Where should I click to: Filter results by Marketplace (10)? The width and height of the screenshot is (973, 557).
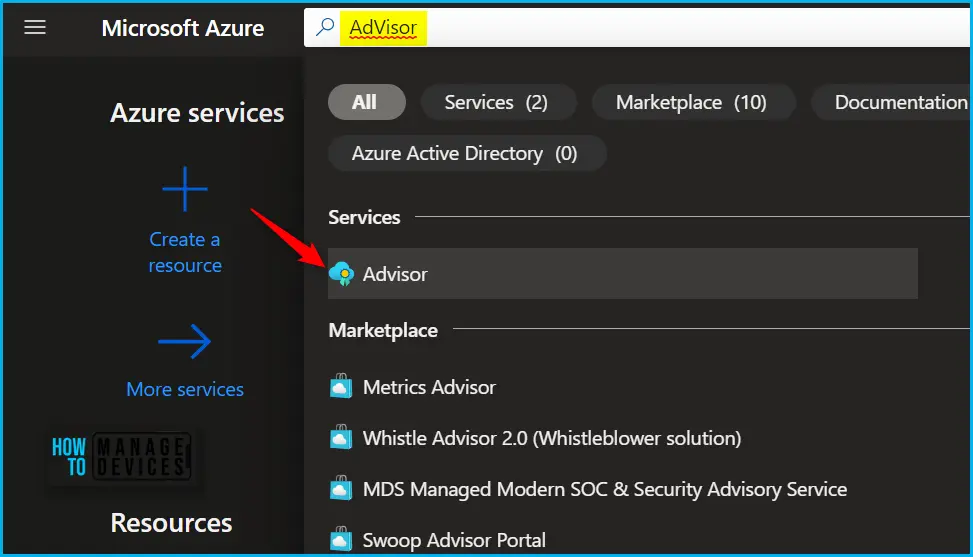(693, 102)
